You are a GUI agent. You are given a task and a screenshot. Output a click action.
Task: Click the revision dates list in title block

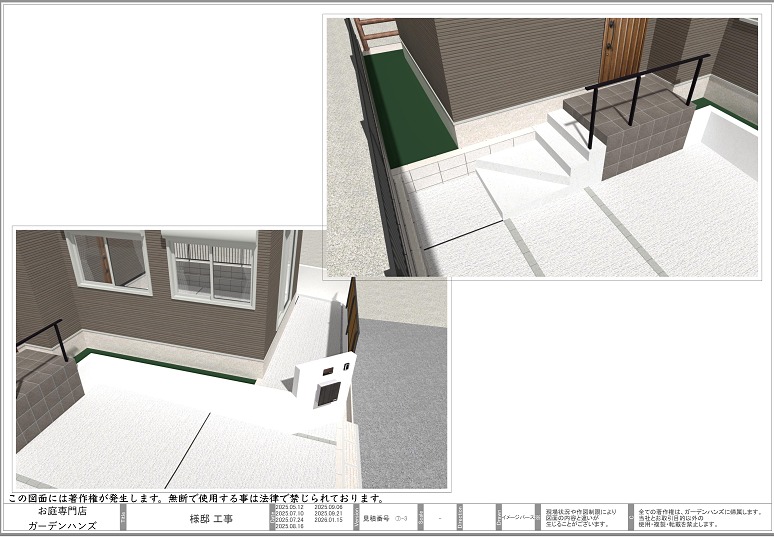tap(308, 517)
